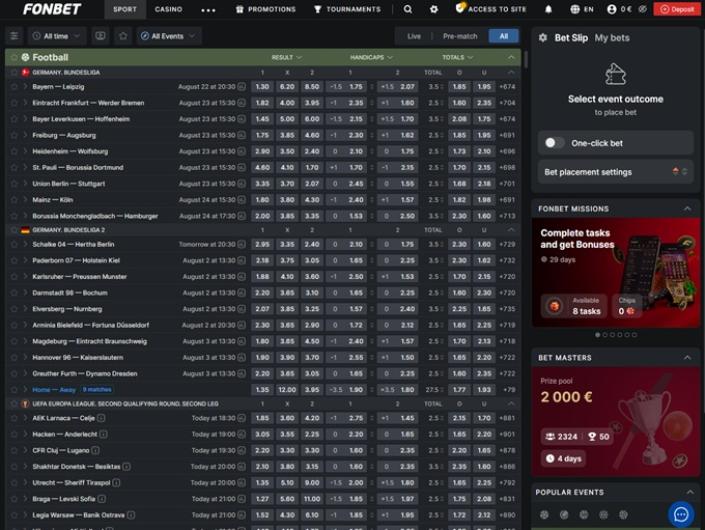Click the notifications bell icon
This screenshot has width=705, height=530.
[546, 9]
